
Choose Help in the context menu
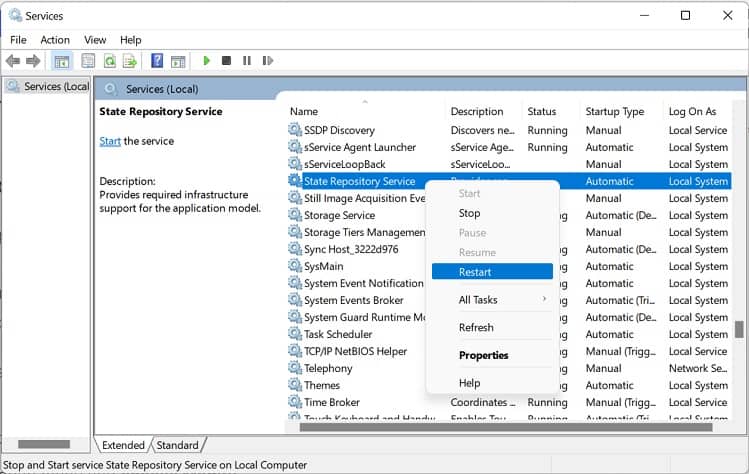click(x=492, y=383)
